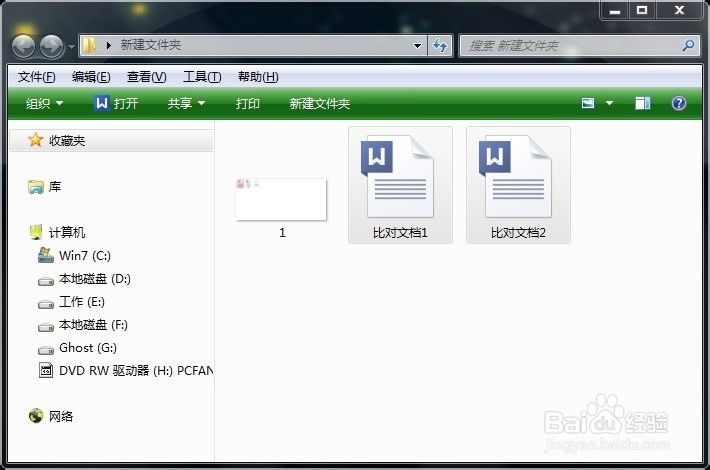Screen dimensions: 710x470
Task: Select the 比对文档1 document icon
Action: [x=399, y=176]
